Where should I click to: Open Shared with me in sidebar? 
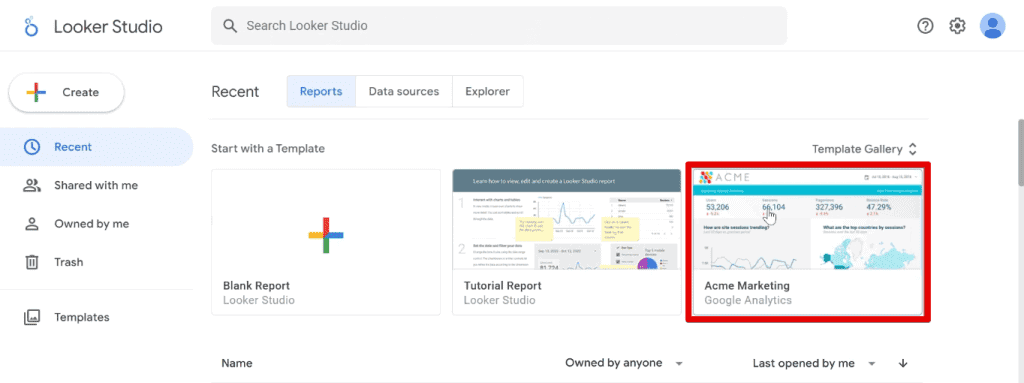(x=97, y=185)
